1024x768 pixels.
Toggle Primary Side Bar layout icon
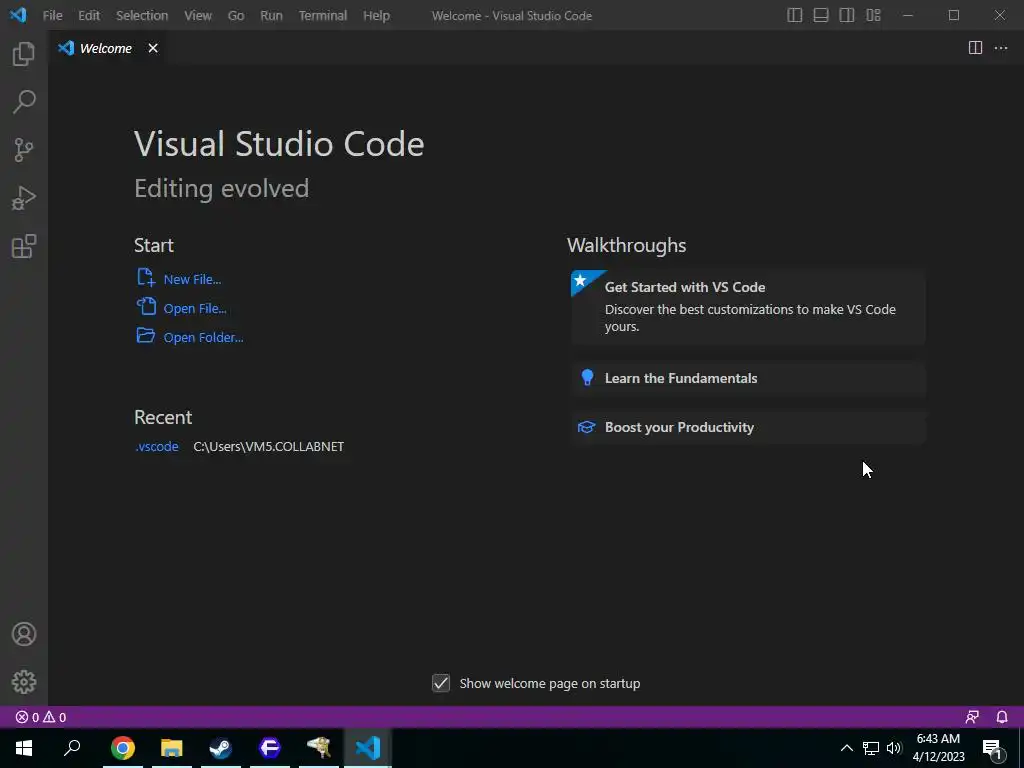795,15
